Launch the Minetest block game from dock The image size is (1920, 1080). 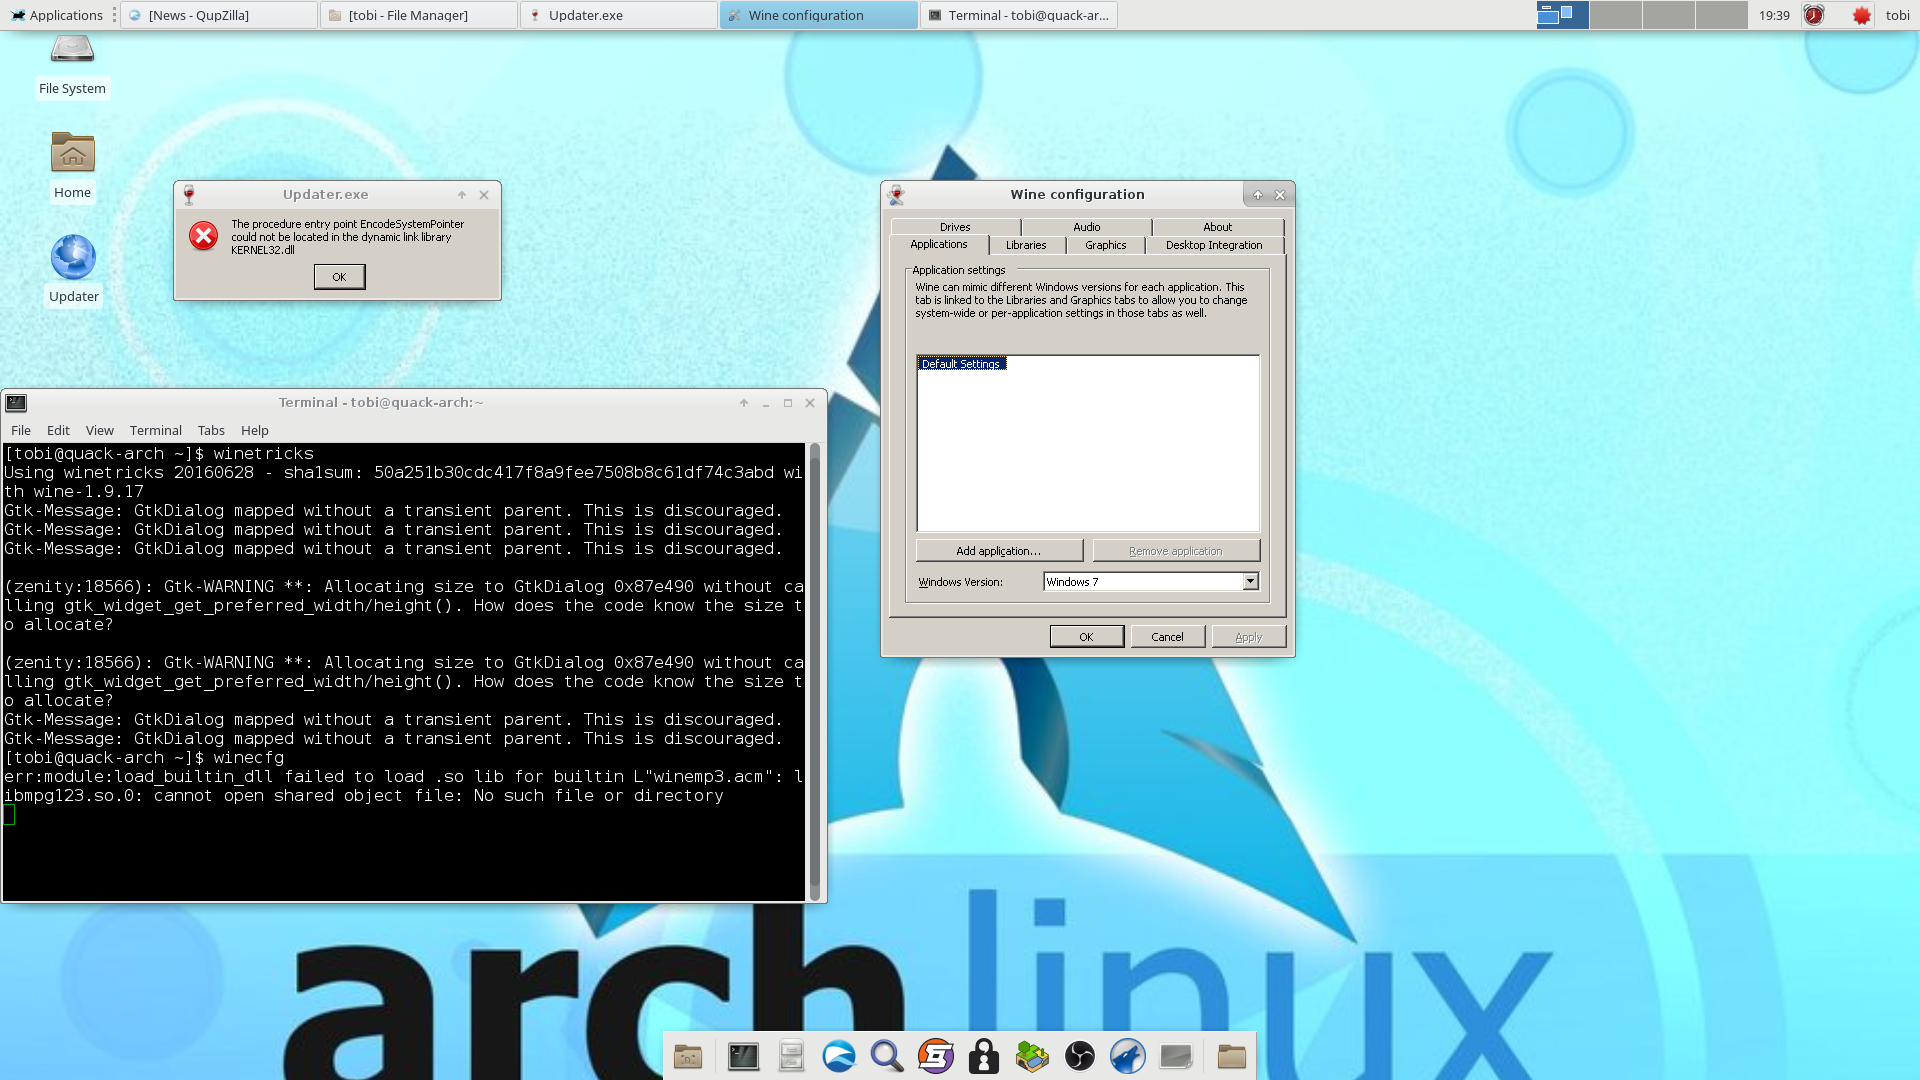pyautogui.click(x=1032, y=1056)
